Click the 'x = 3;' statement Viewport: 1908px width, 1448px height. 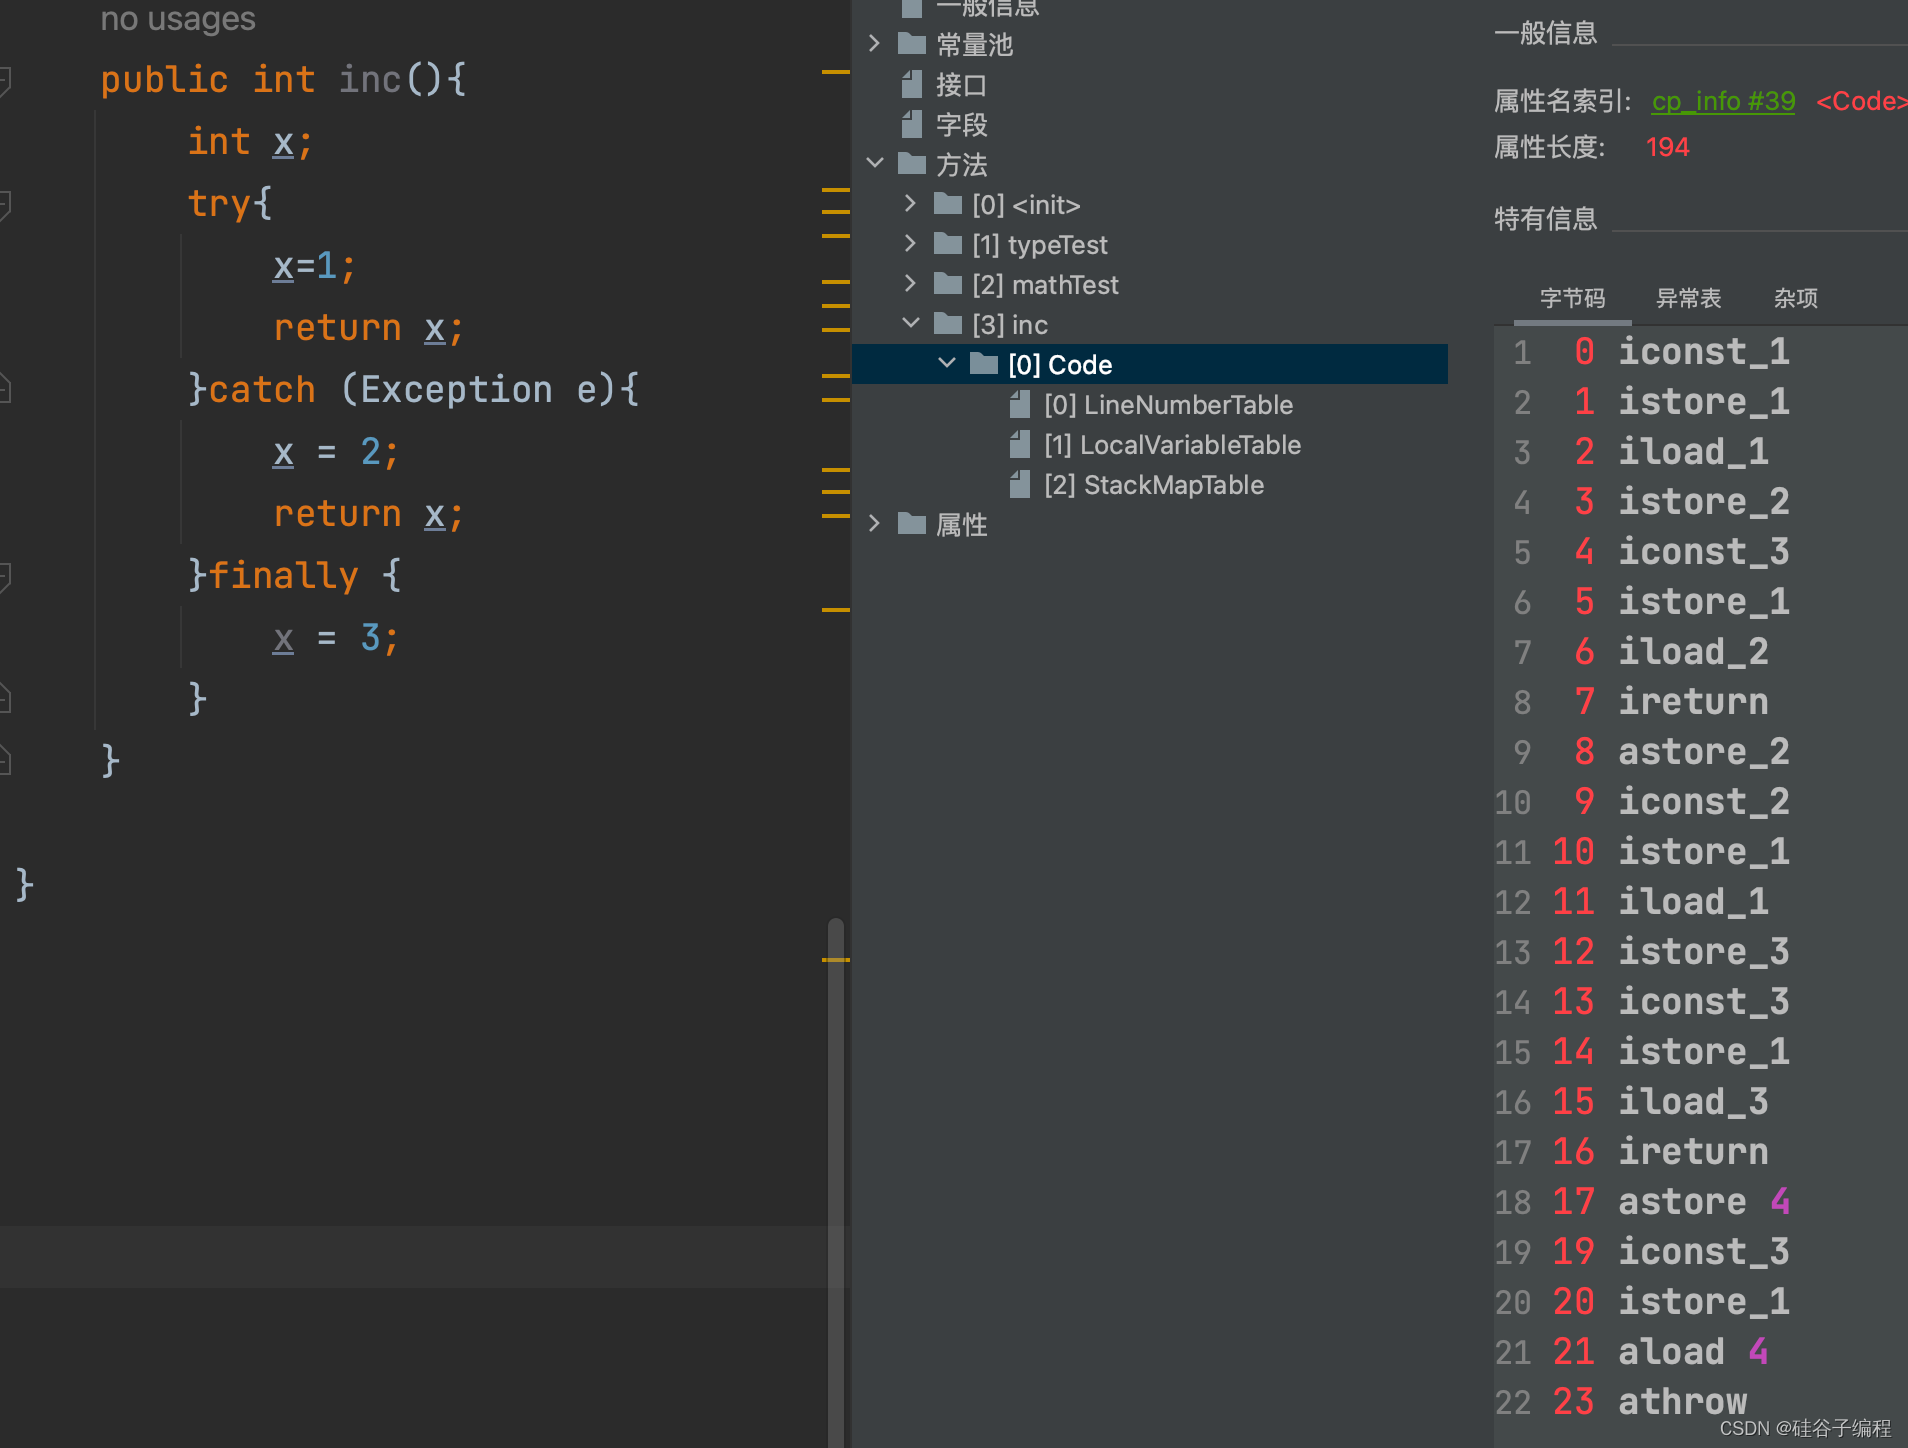pyautogui.click(x=336, y=637)
